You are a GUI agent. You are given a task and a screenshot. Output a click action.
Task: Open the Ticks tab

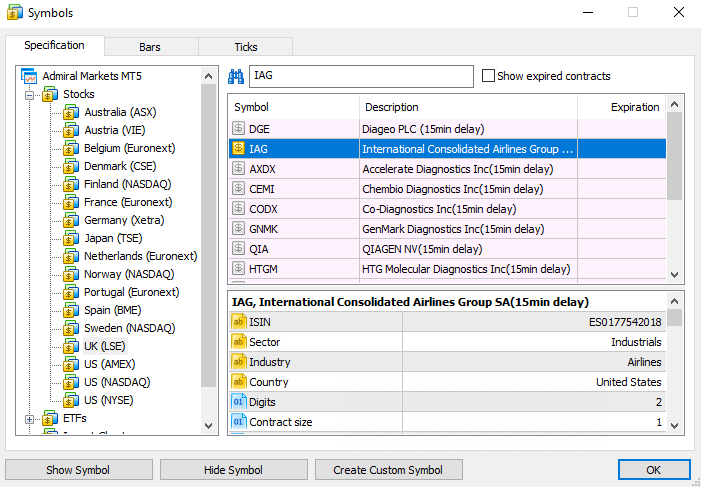point(245,47)
